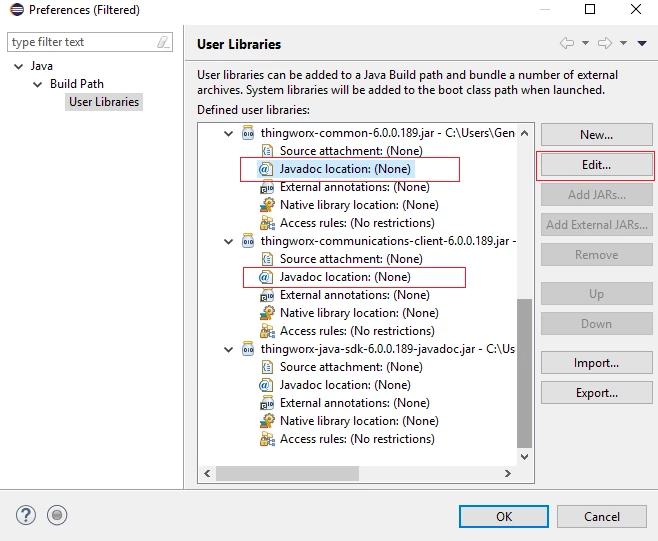Go back with the left arrow icon
Viewport: 658px width, 541px height.
[567, 43]
